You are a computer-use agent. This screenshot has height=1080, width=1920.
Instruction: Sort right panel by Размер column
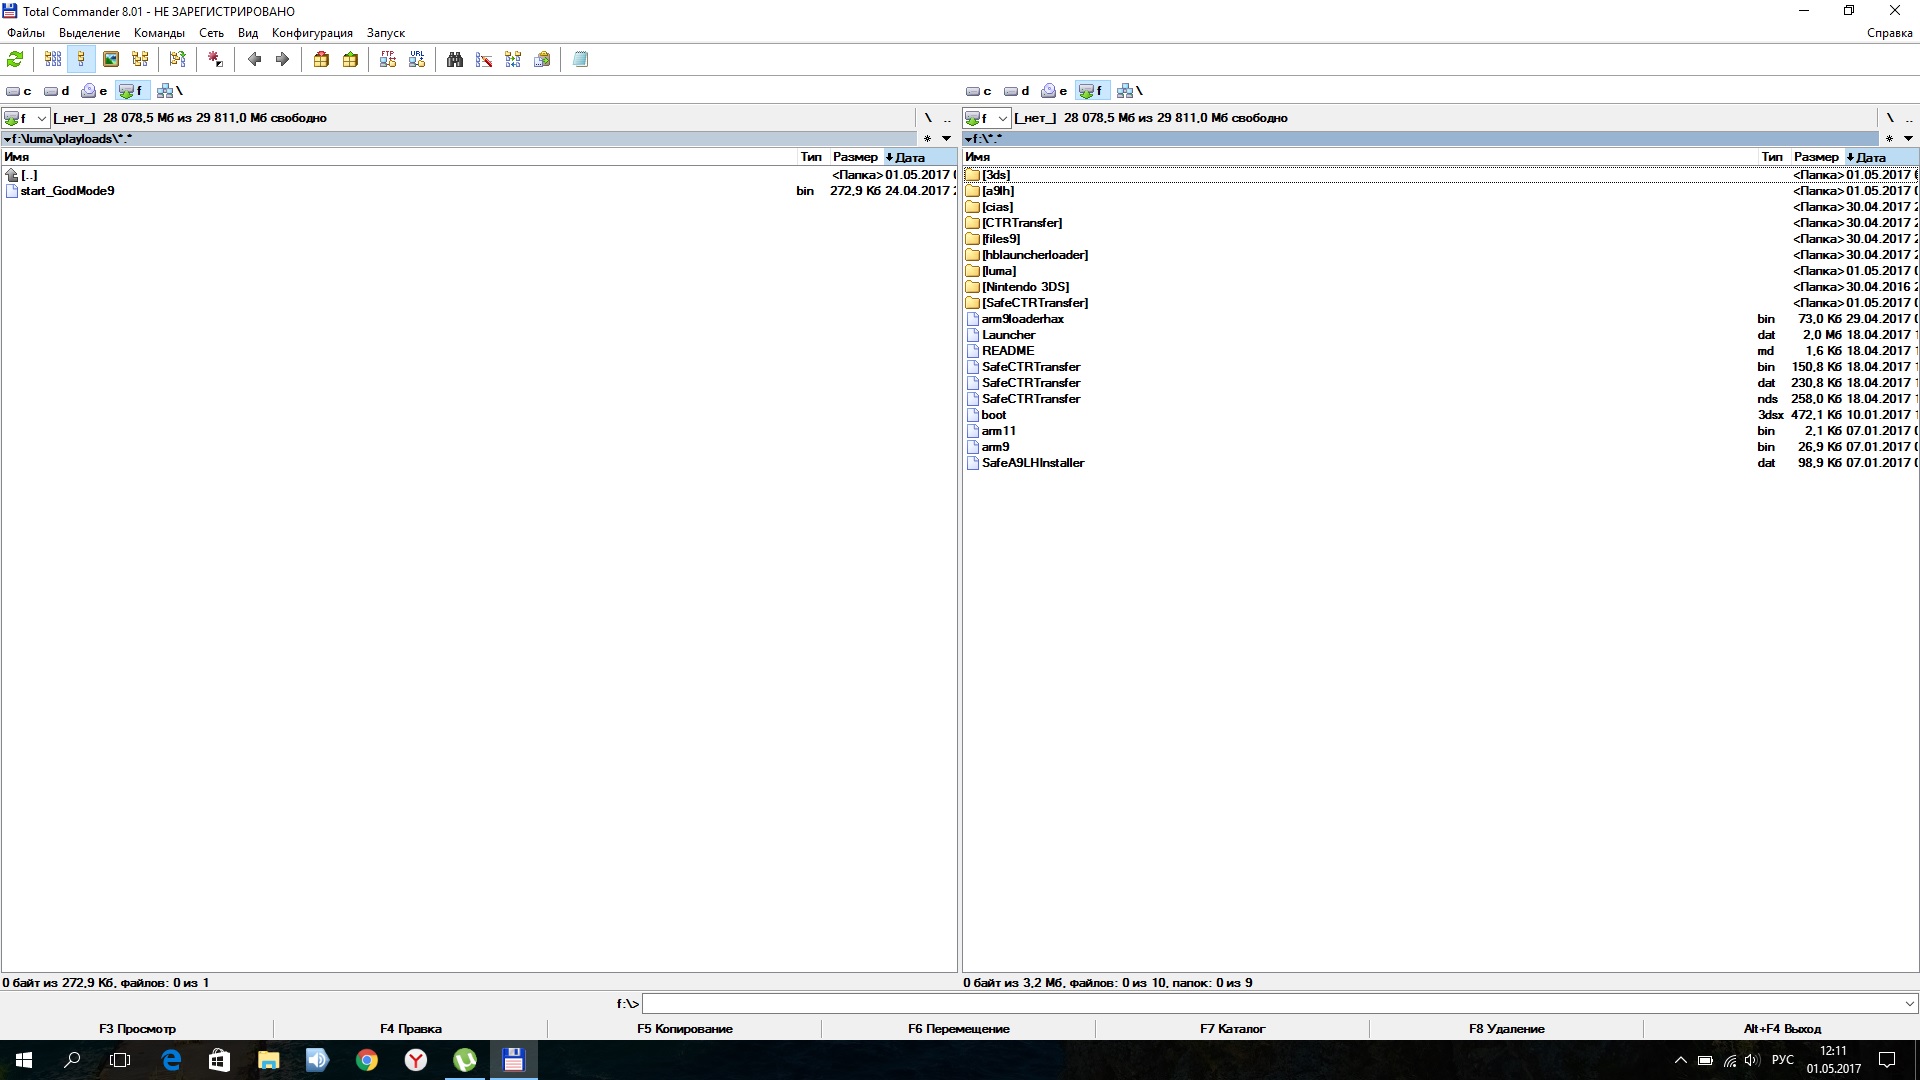tap(1816, 157)
